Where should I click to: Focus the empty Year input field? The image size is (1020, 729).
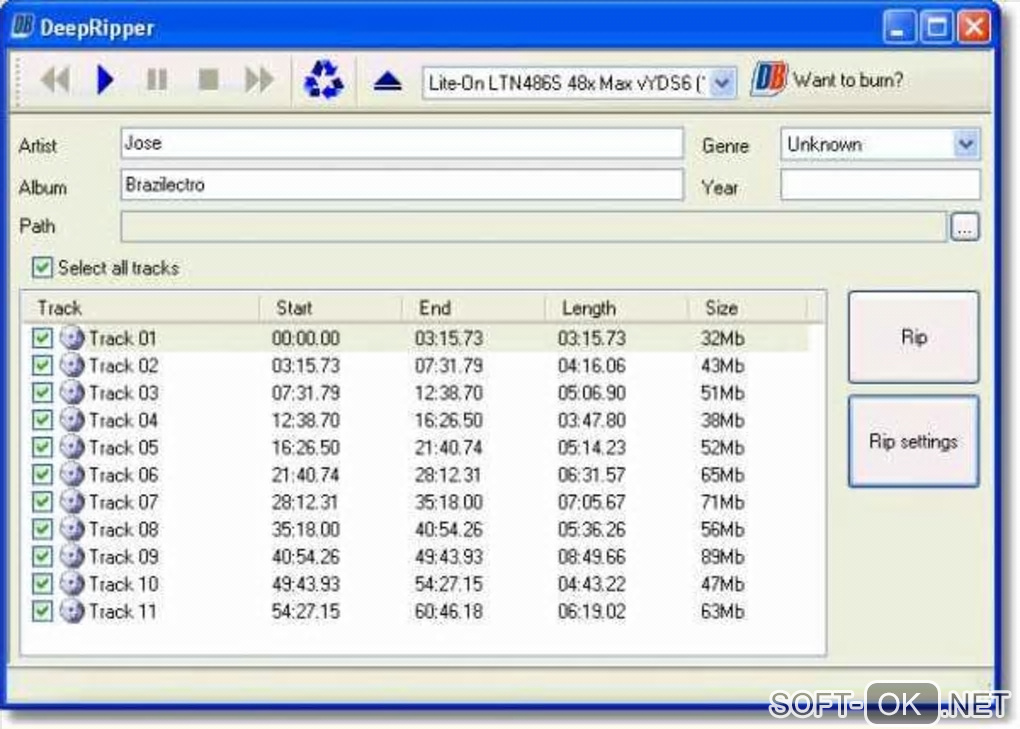click(x=880, y=185)
